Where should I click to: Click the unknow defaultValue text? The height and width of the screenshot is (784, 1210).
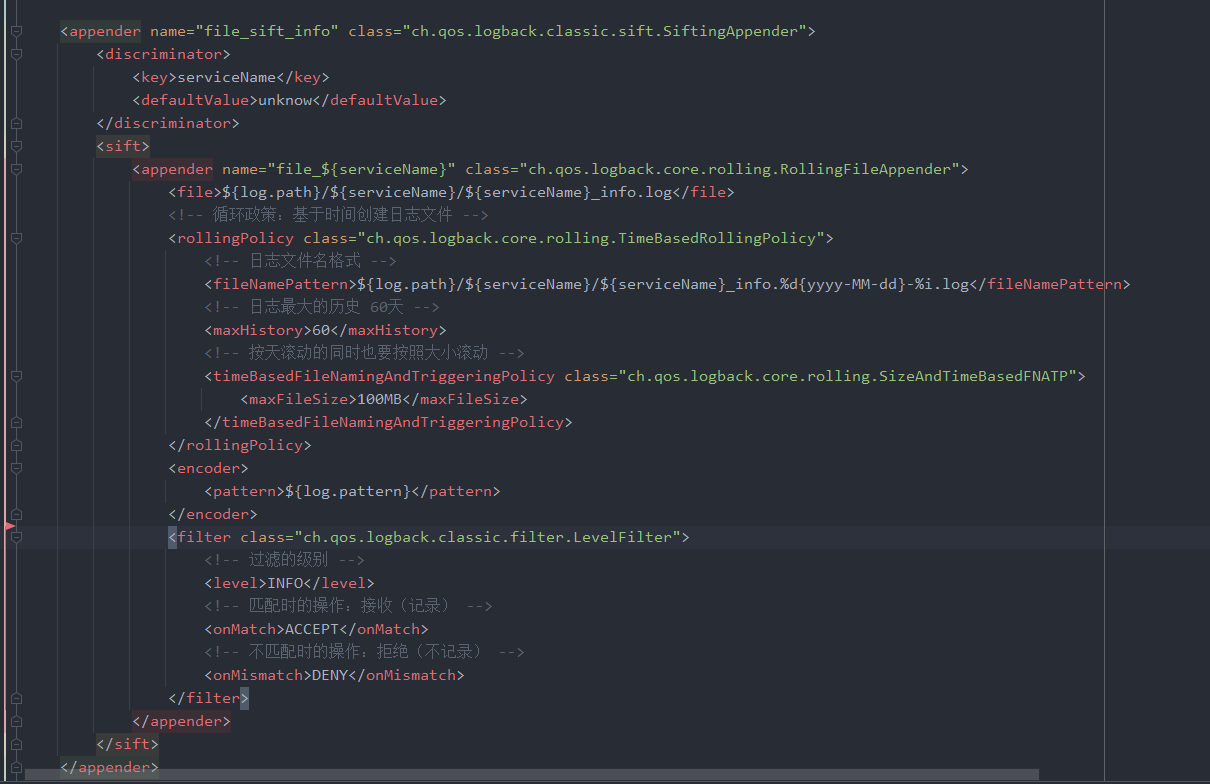tap(285, 100)
